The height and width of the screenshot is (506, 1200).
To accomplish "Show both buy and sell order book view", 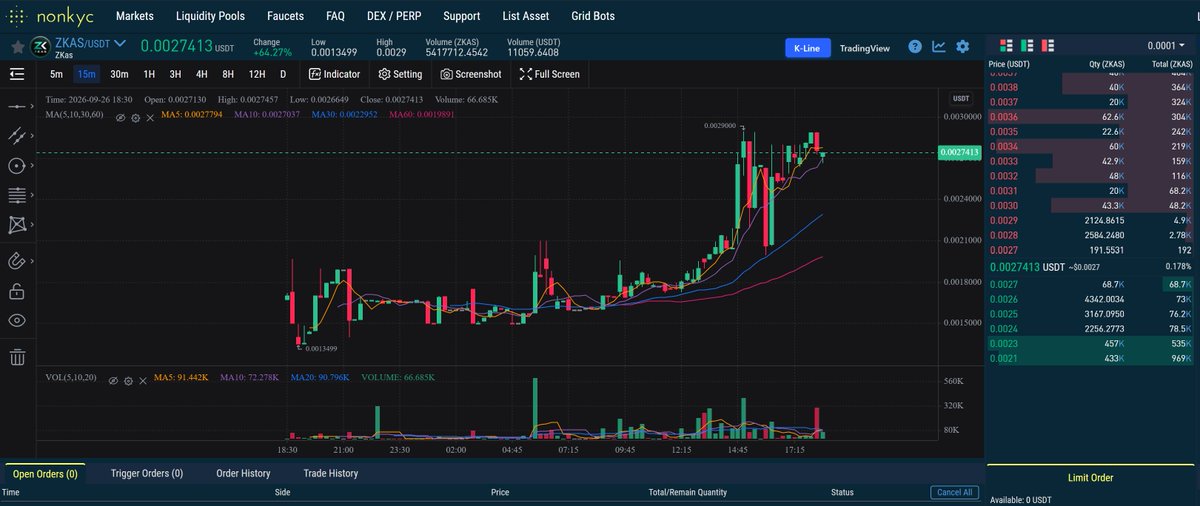I will [x=1006, y=46].
